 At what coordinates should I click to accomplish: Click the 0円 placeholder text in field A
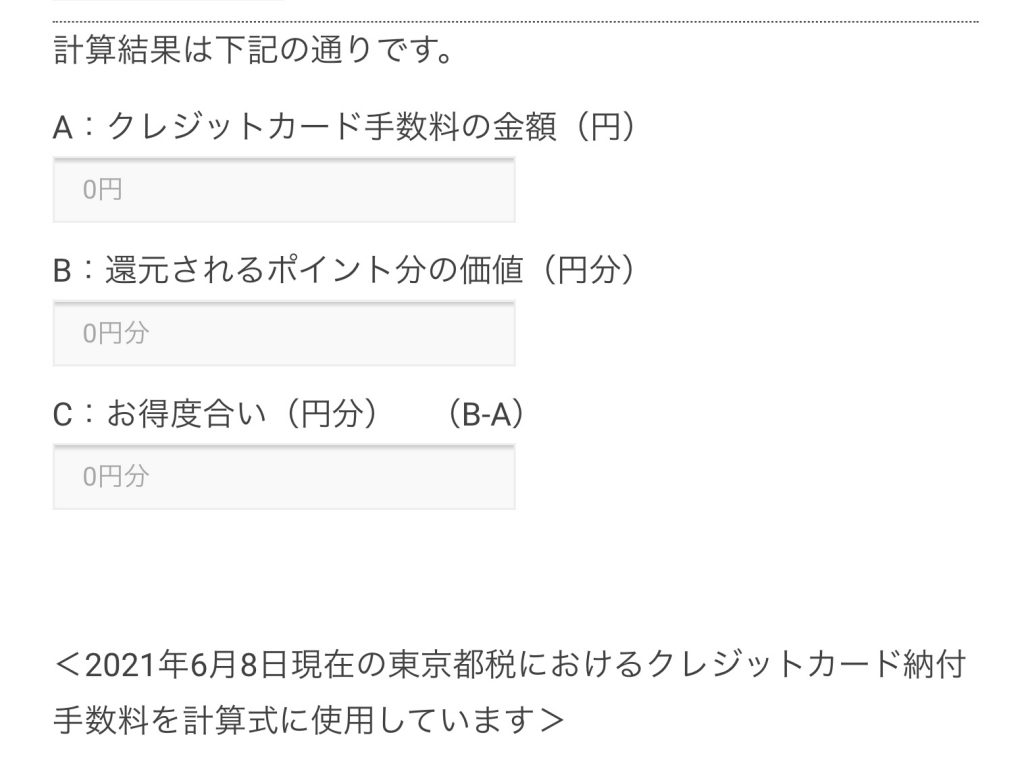point(102,190)
